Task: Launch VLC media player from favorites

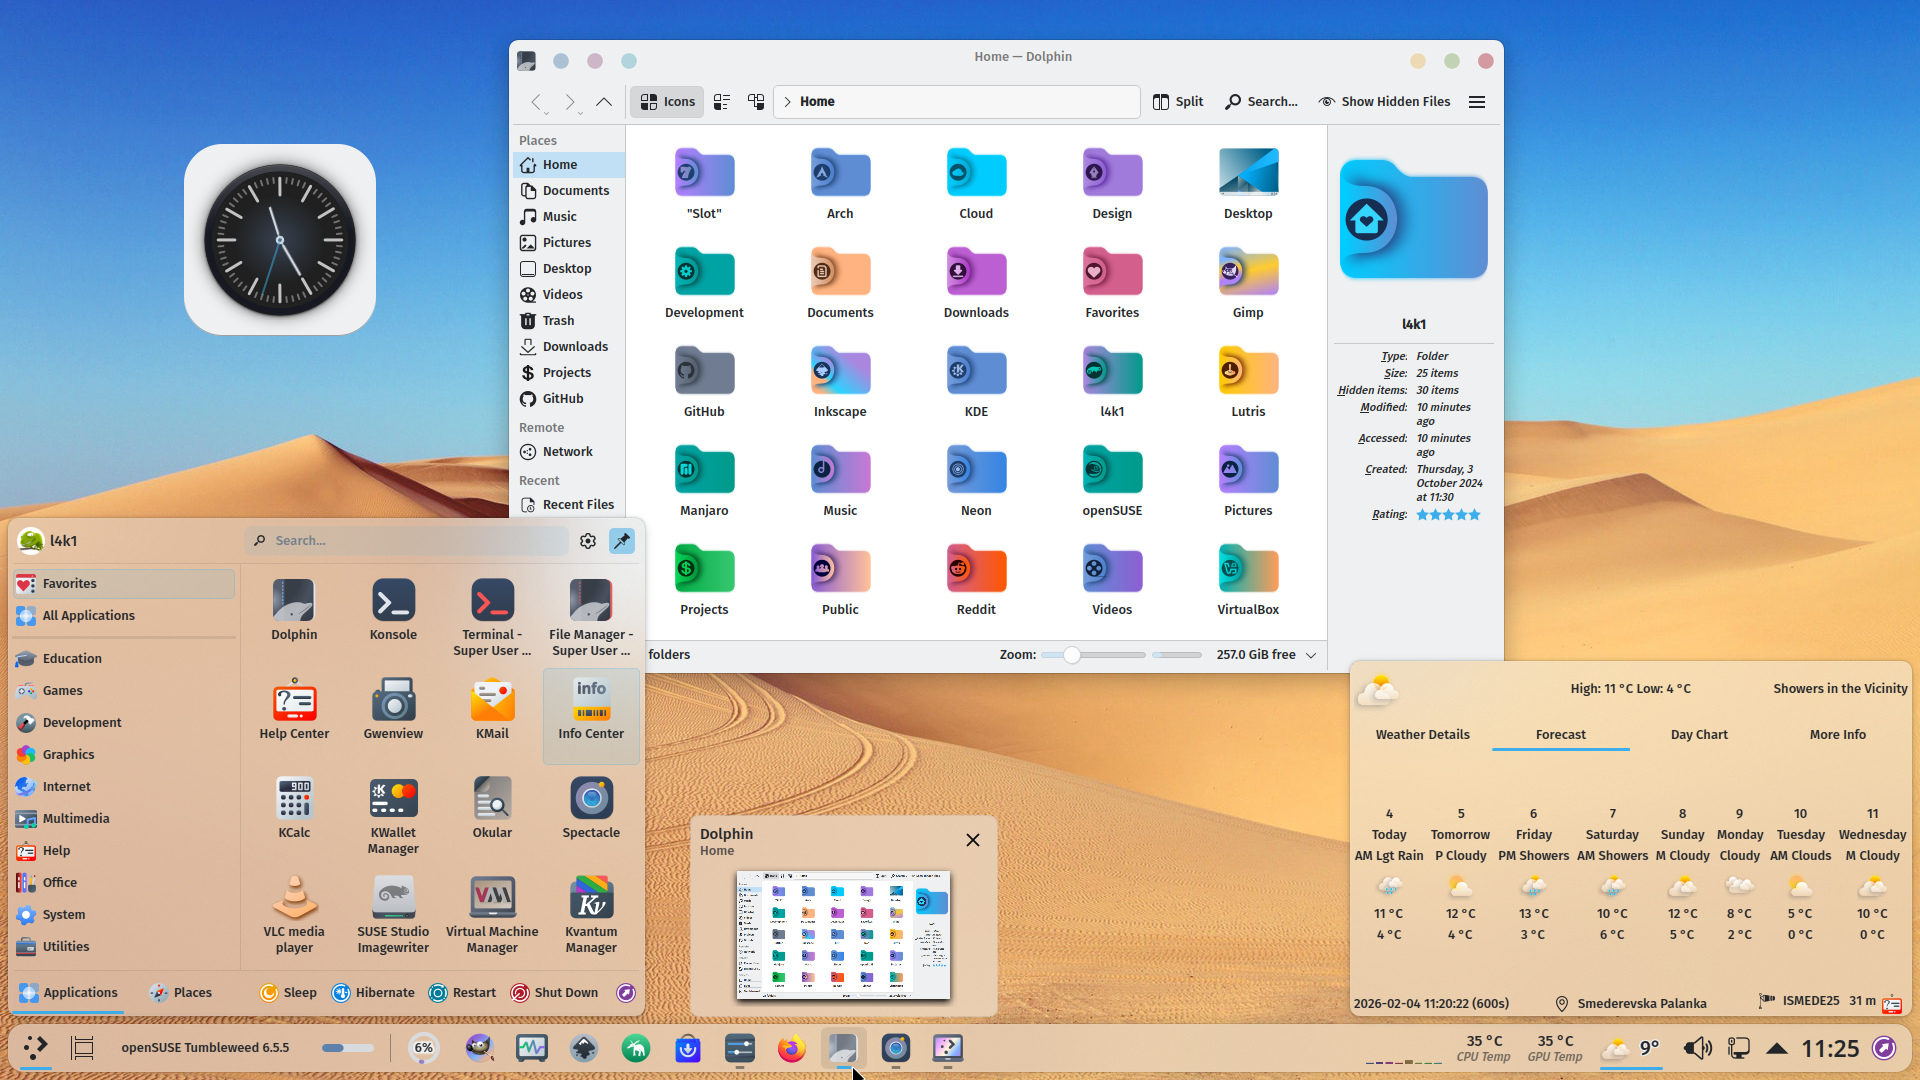Action: (294, 915)
